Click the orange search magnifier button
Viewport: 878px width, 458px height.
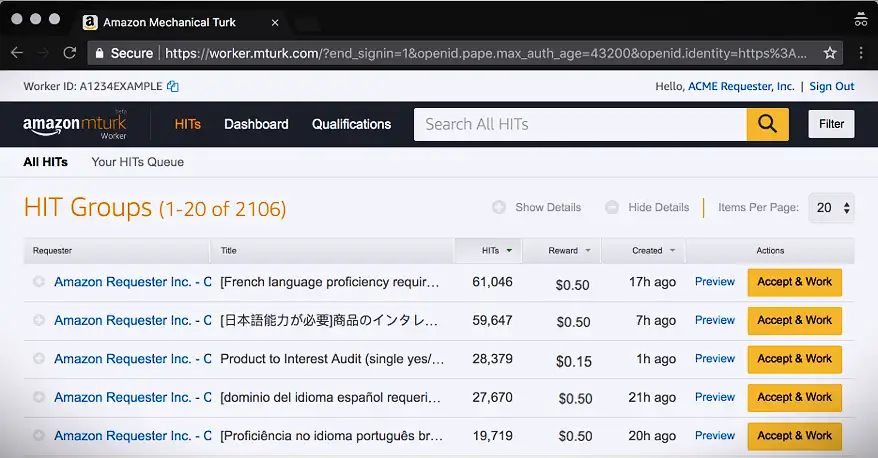tap(767, 124)
